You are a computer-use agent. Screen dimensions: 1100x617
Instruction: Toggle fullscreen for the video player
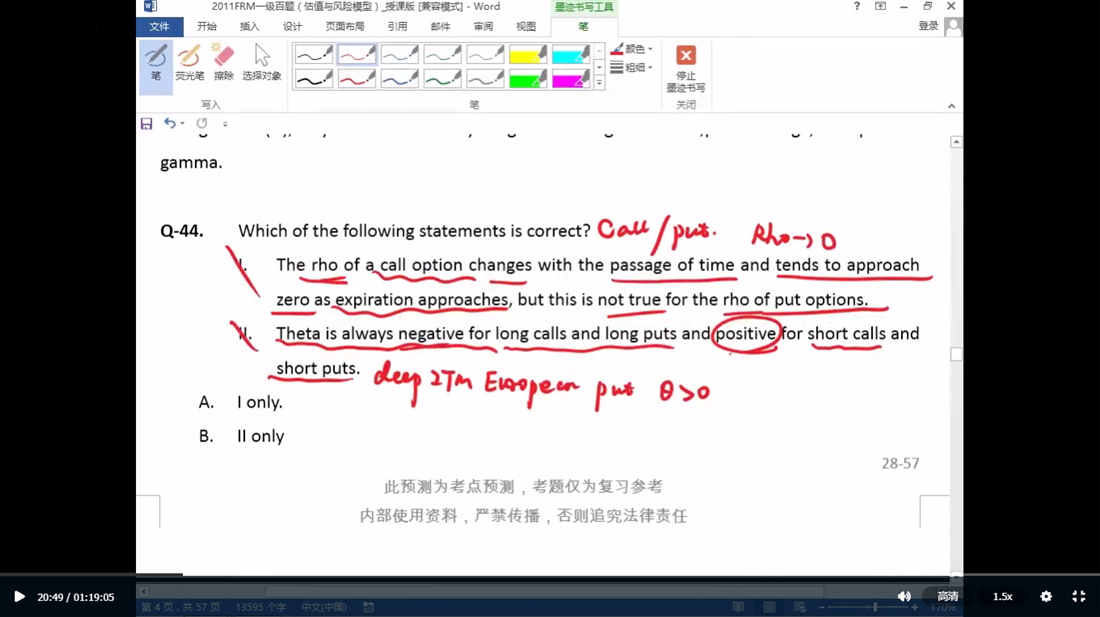(1079, 597)
